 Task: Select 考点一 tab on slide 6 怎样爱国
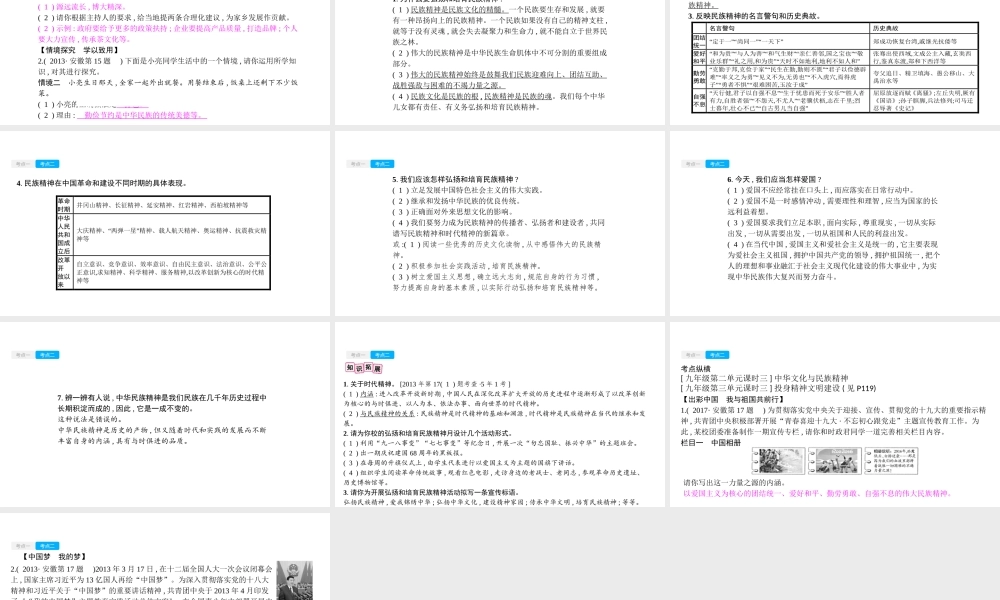692,164
